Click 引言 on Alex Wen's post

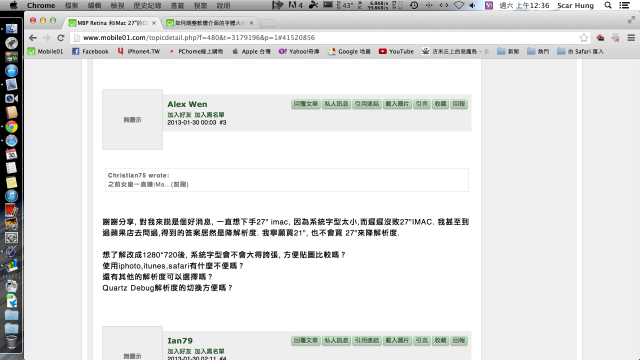422,104
